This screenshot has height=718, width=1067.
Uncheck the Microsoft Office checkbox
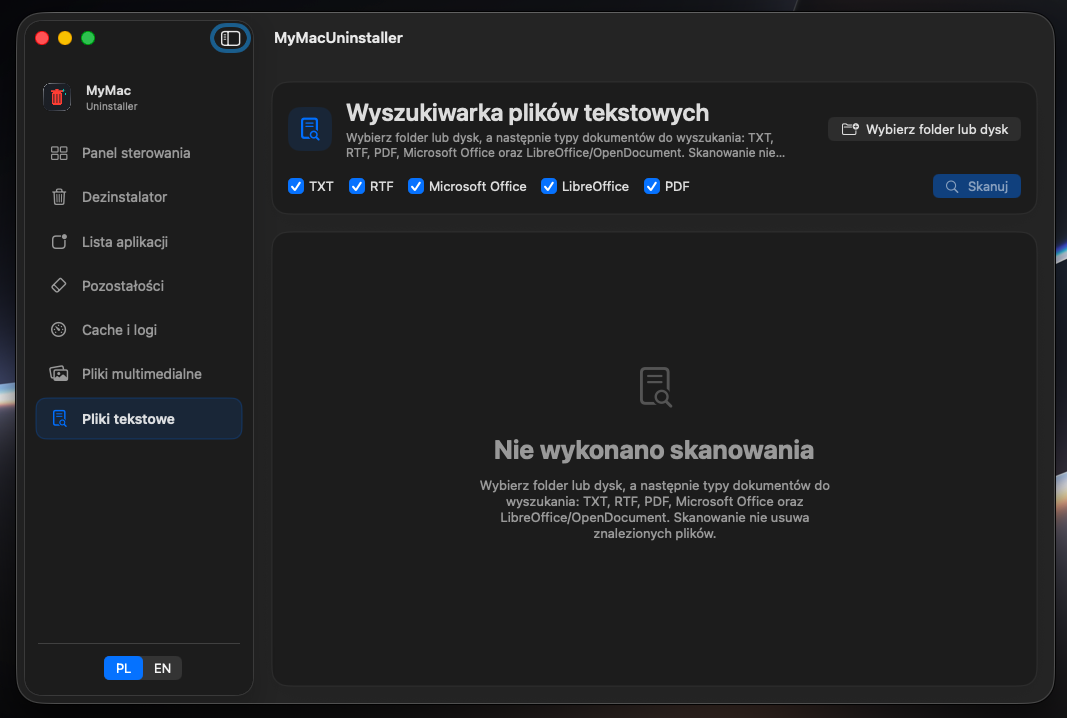[x=416, y=186]
